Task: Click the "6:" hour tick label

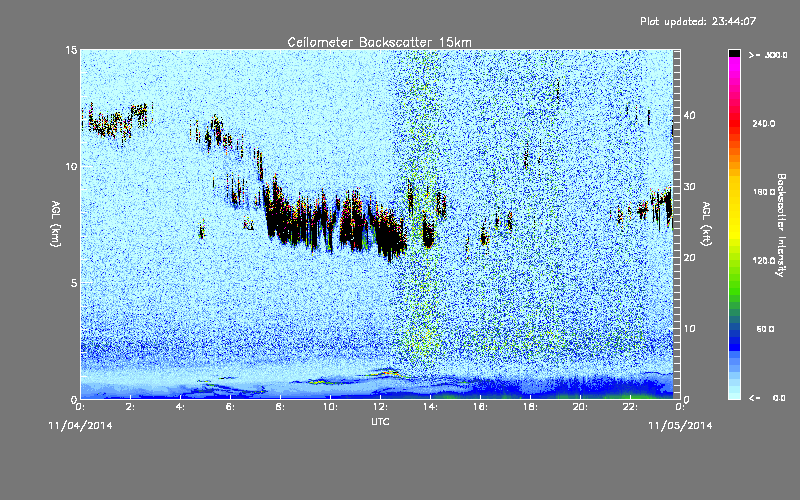Action: click(x=231, y=407)
